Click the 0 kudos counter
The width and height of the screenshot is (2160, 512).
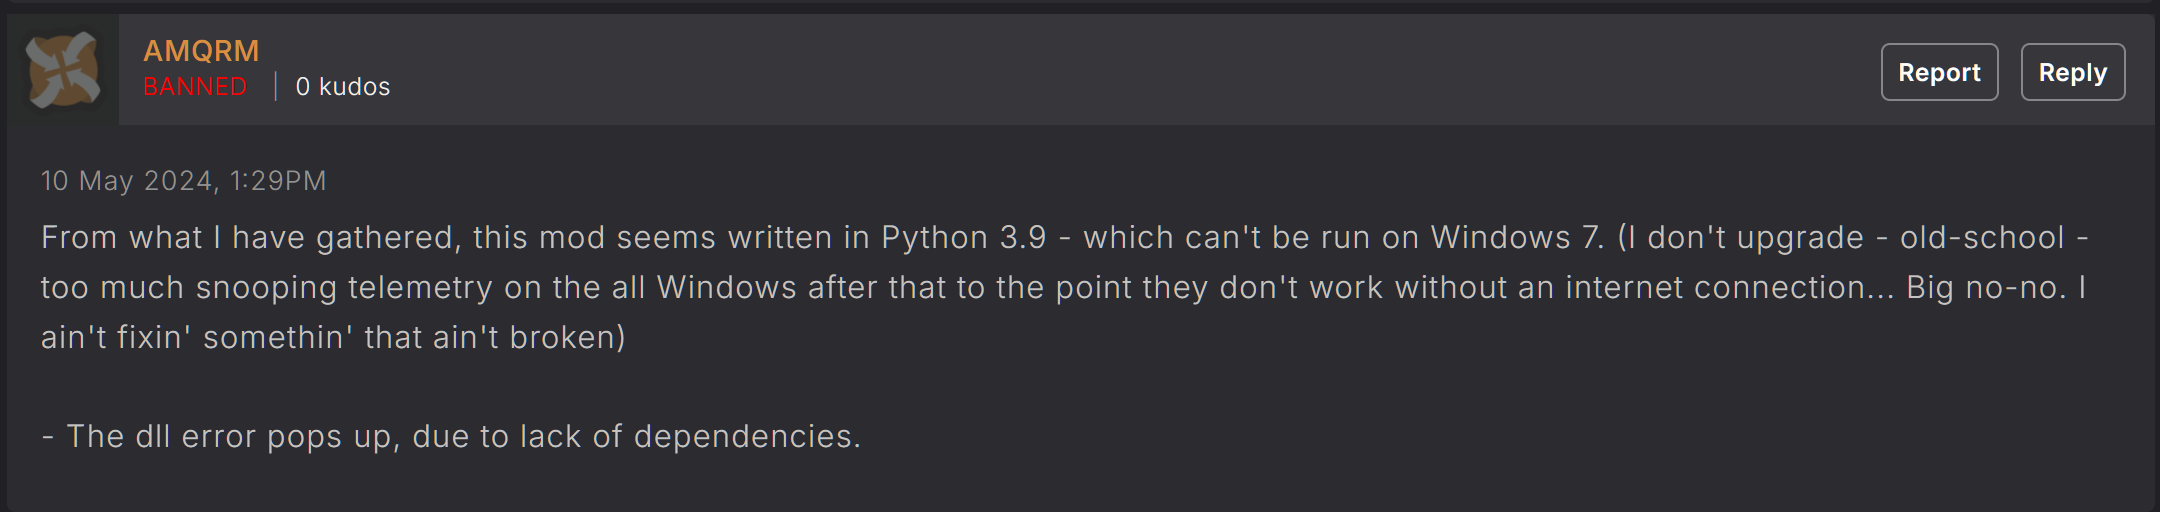(x=343, y=87)
